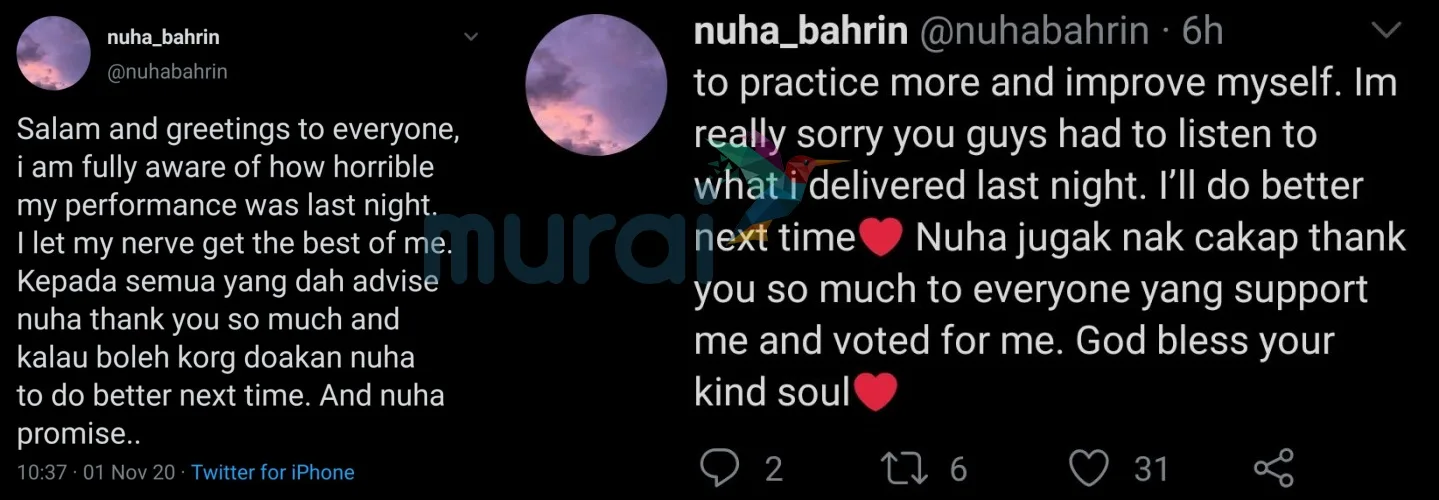Click the 10:37 · 01 Nov 20 timestamp
This screenshot has height=500, width=1439.
coord(98,472)
